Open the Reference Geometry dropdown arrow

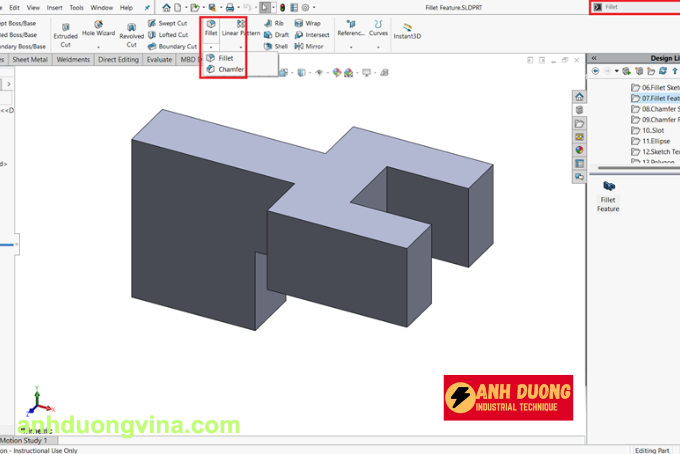tap(350, 46)
